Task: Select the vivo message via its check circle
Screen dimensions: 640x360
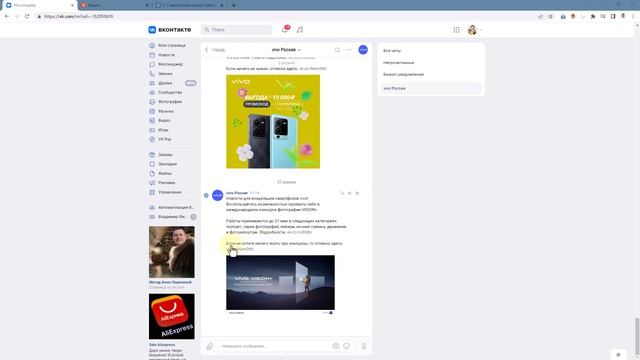Action: pyautogui.click(x=206, y=196)
